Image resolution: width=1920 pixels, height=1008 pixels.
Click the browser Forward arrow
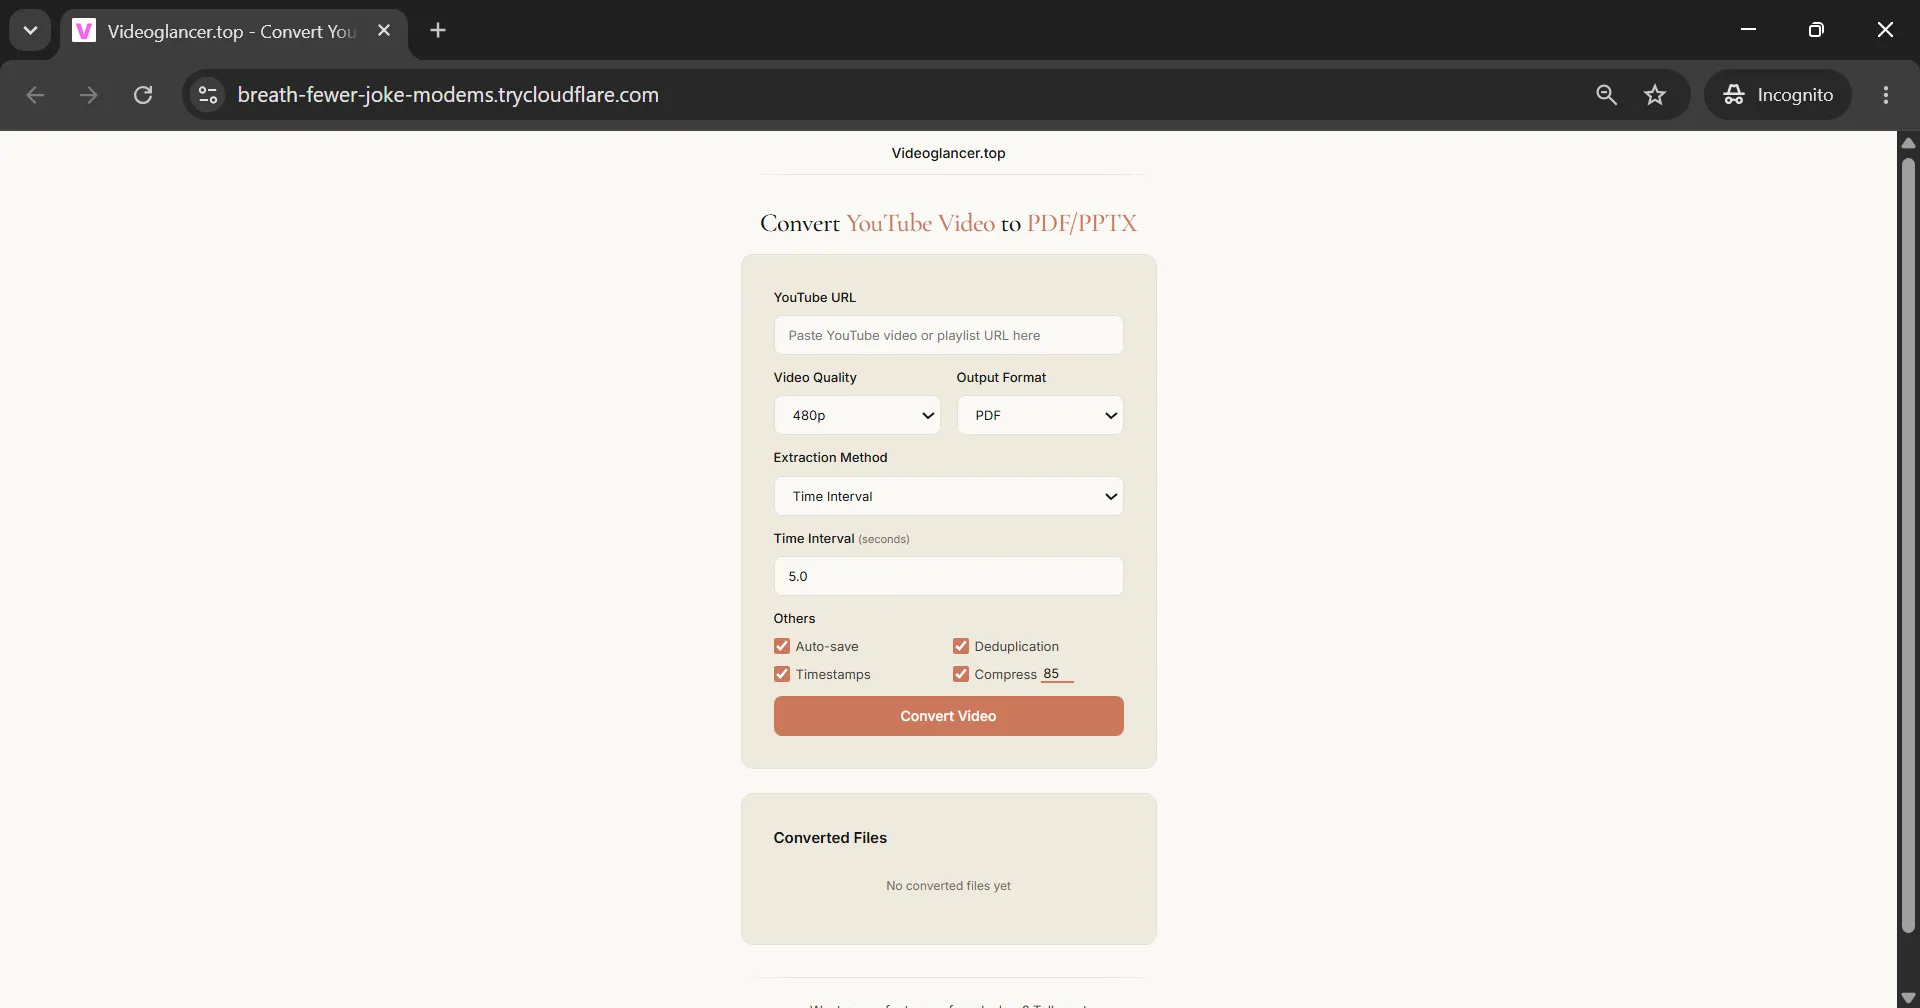(89, 95)
